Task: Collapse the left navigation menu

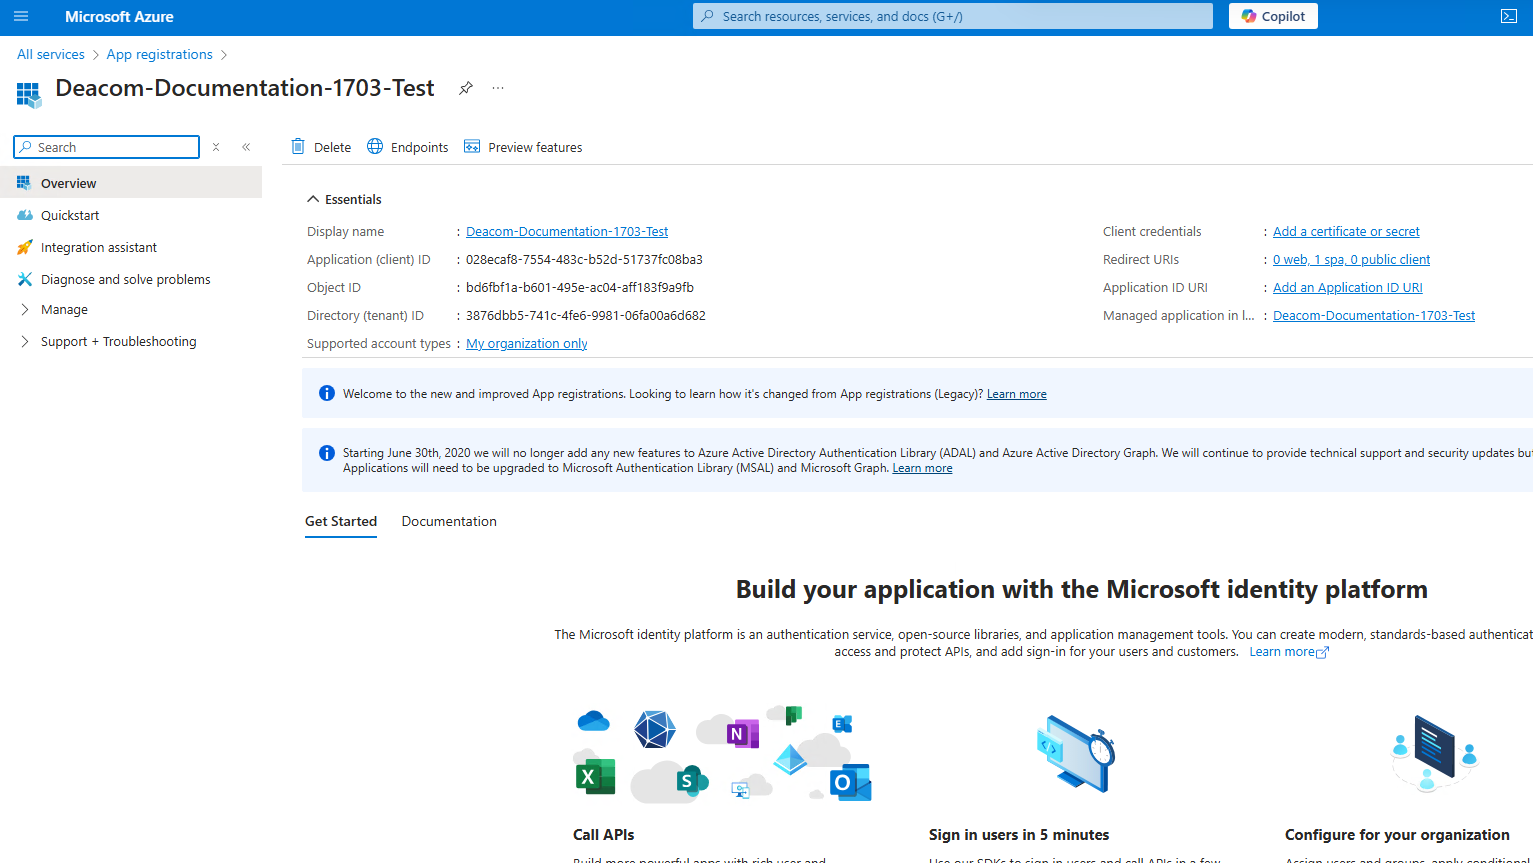Action: (x=246, y=147)
